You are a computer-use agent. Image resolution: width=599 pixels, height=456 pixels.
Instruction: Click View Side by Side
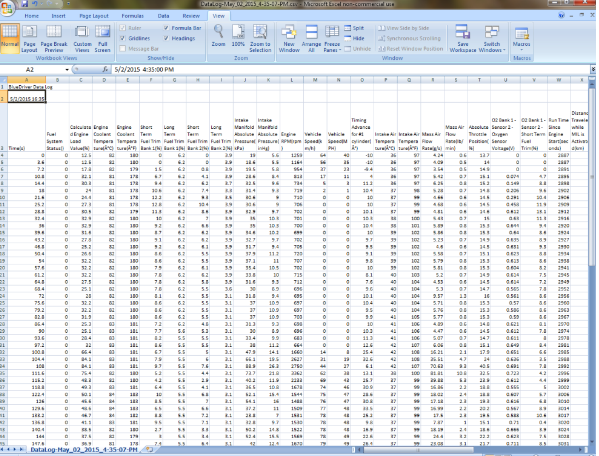[x=403, y=28]
